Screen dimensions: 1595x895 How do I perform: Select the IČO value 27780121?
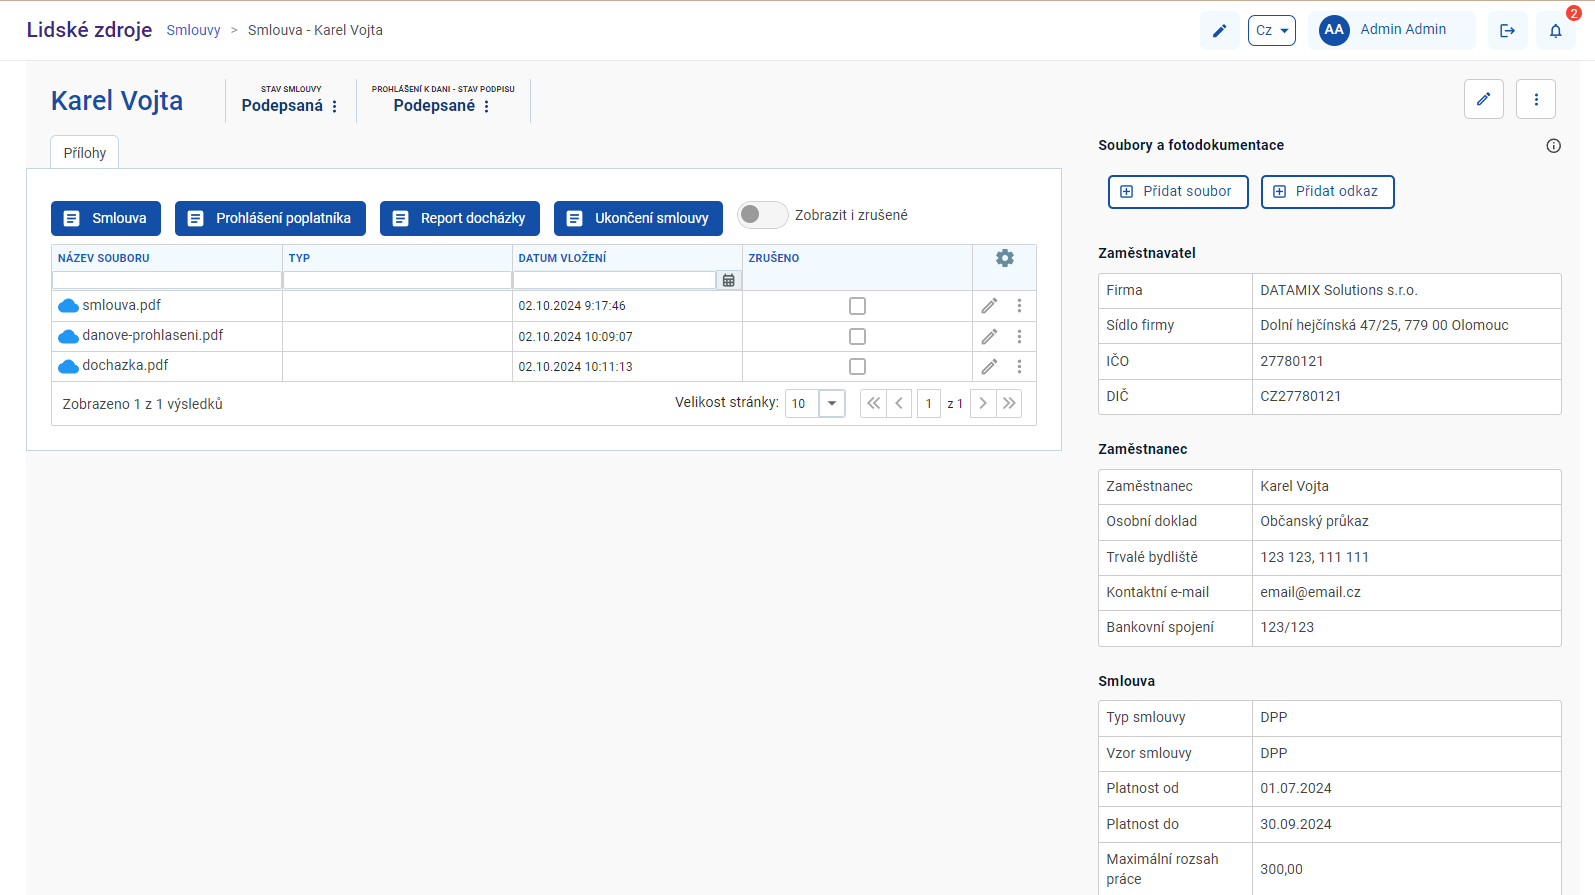[x=1292, y=361]
